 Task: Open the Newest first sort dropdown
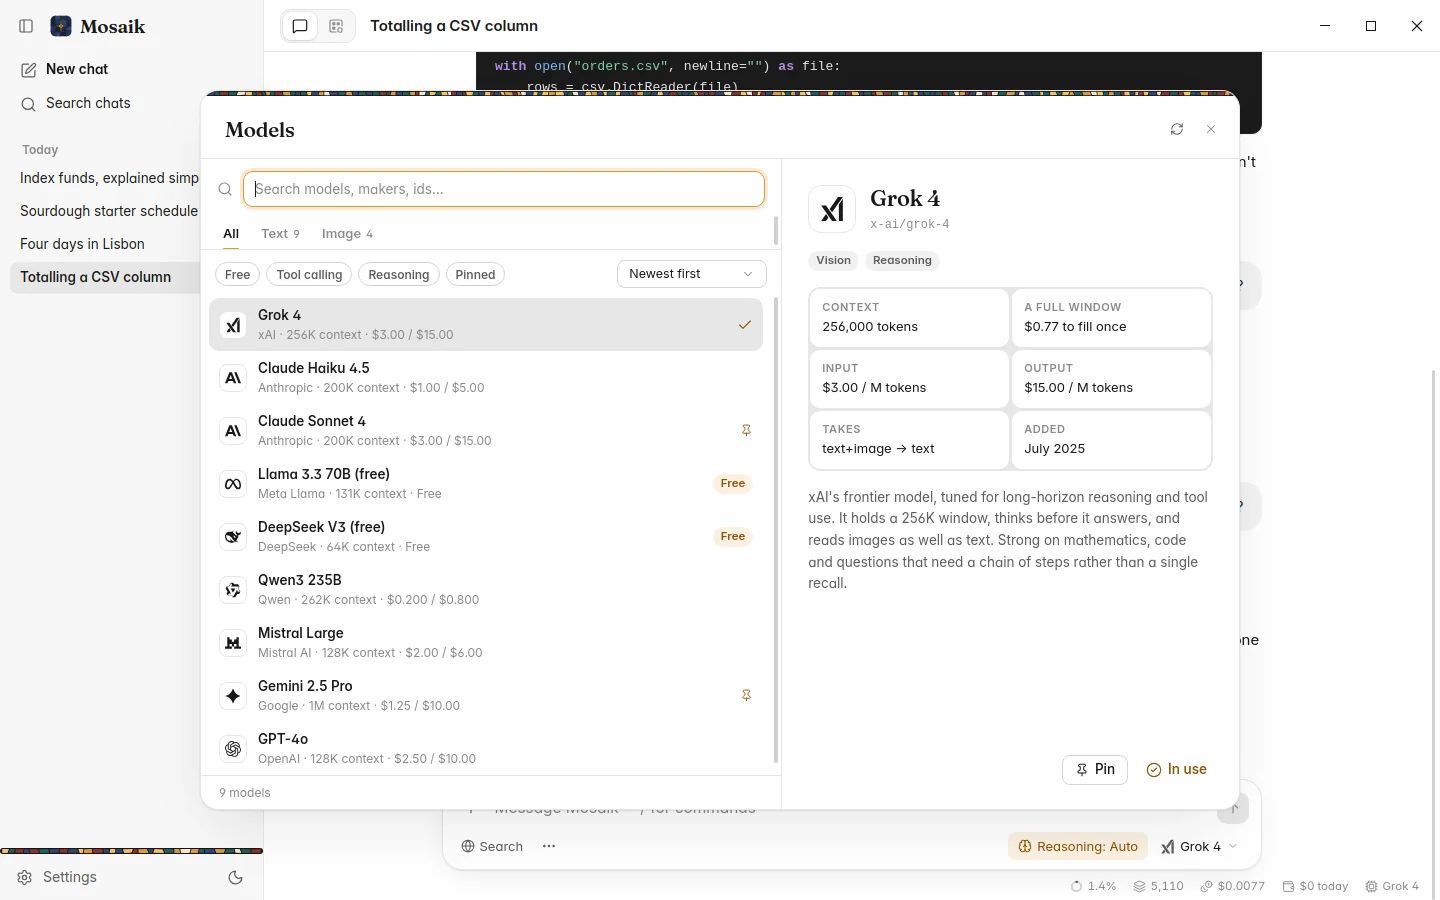tap(692, 274)
